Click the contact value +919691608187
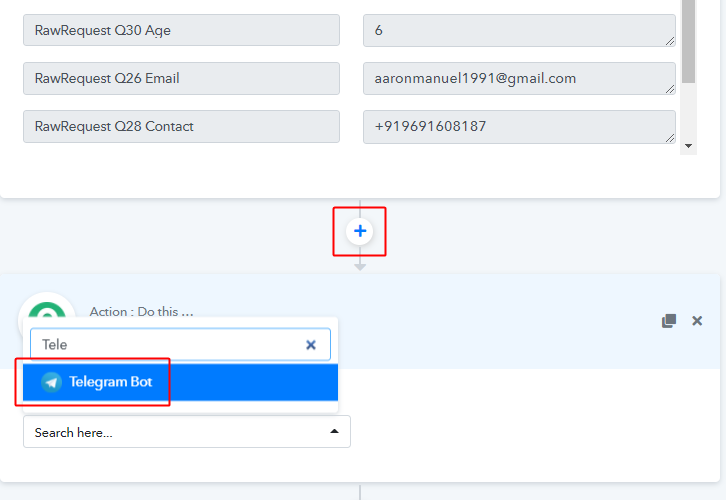This screenshot has width=726, height=500. point(519,126)
